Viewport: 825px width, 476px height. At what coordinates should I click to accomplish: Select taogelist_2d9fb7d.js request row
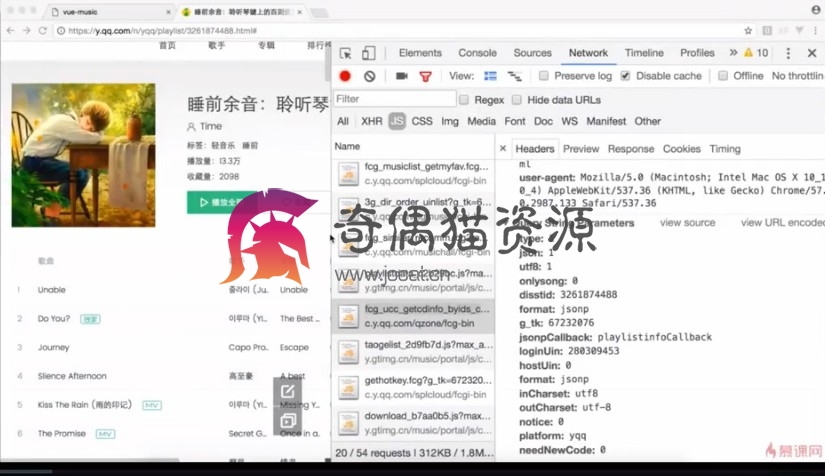[x=413, y=352]
